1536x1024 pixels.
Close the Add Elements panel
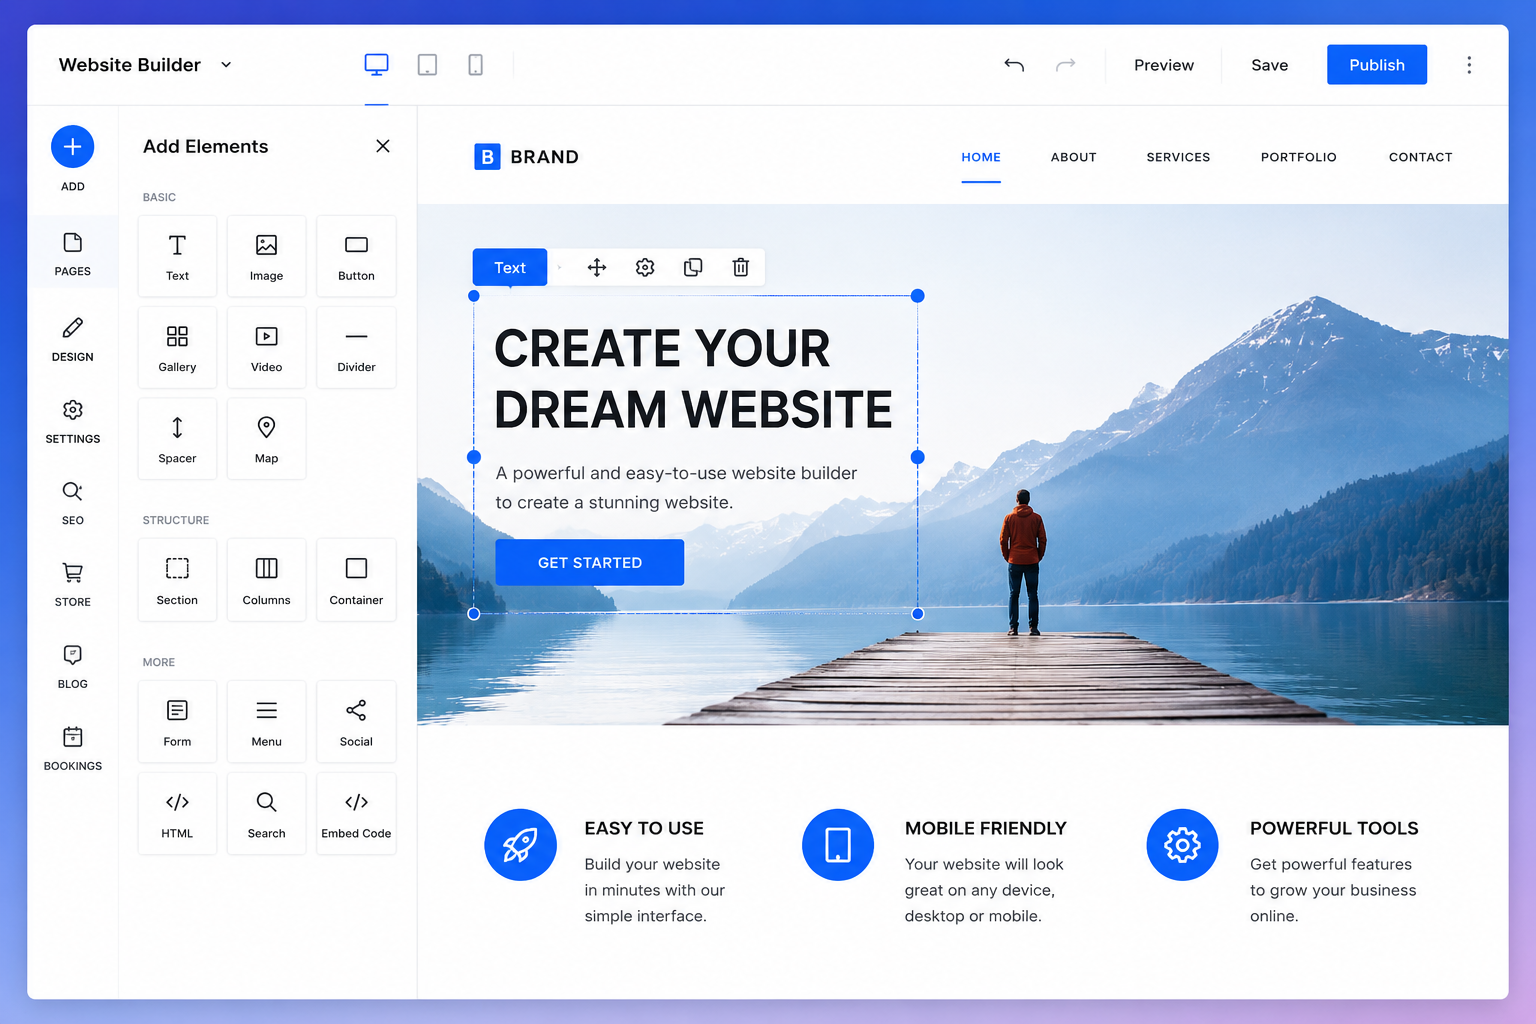click(x=383, y=146)
